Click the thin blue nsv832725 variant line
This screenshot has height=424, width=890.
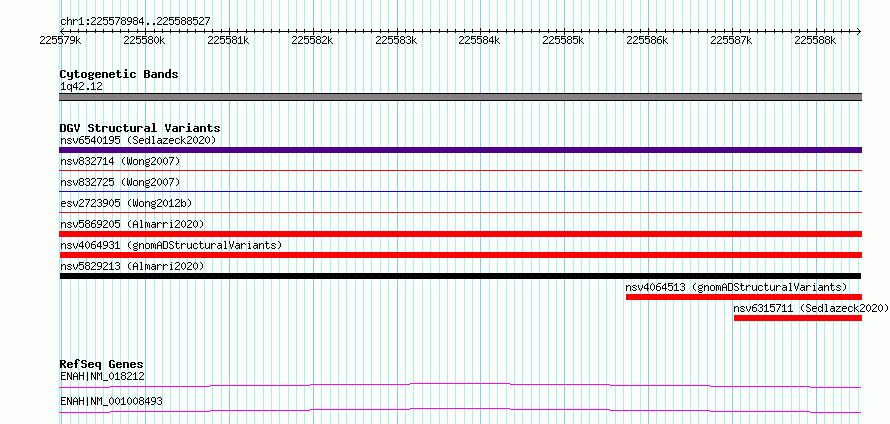pyautogui.click(x=460, y=191)
